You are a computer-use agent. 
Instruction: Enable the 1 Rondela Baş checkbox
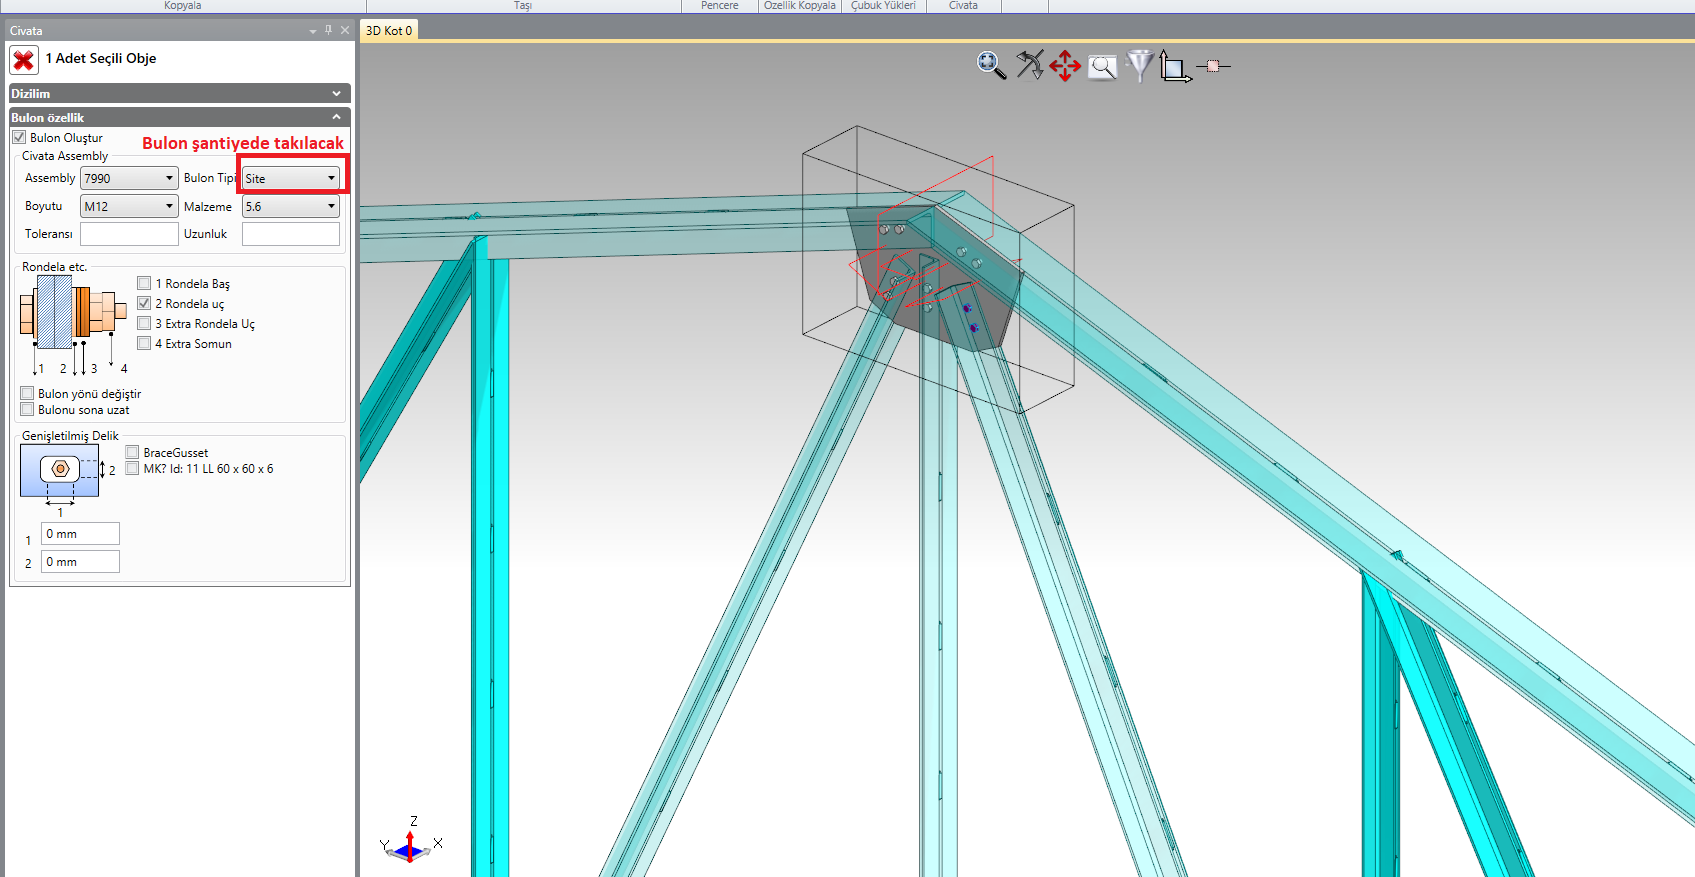pos(144,283)
